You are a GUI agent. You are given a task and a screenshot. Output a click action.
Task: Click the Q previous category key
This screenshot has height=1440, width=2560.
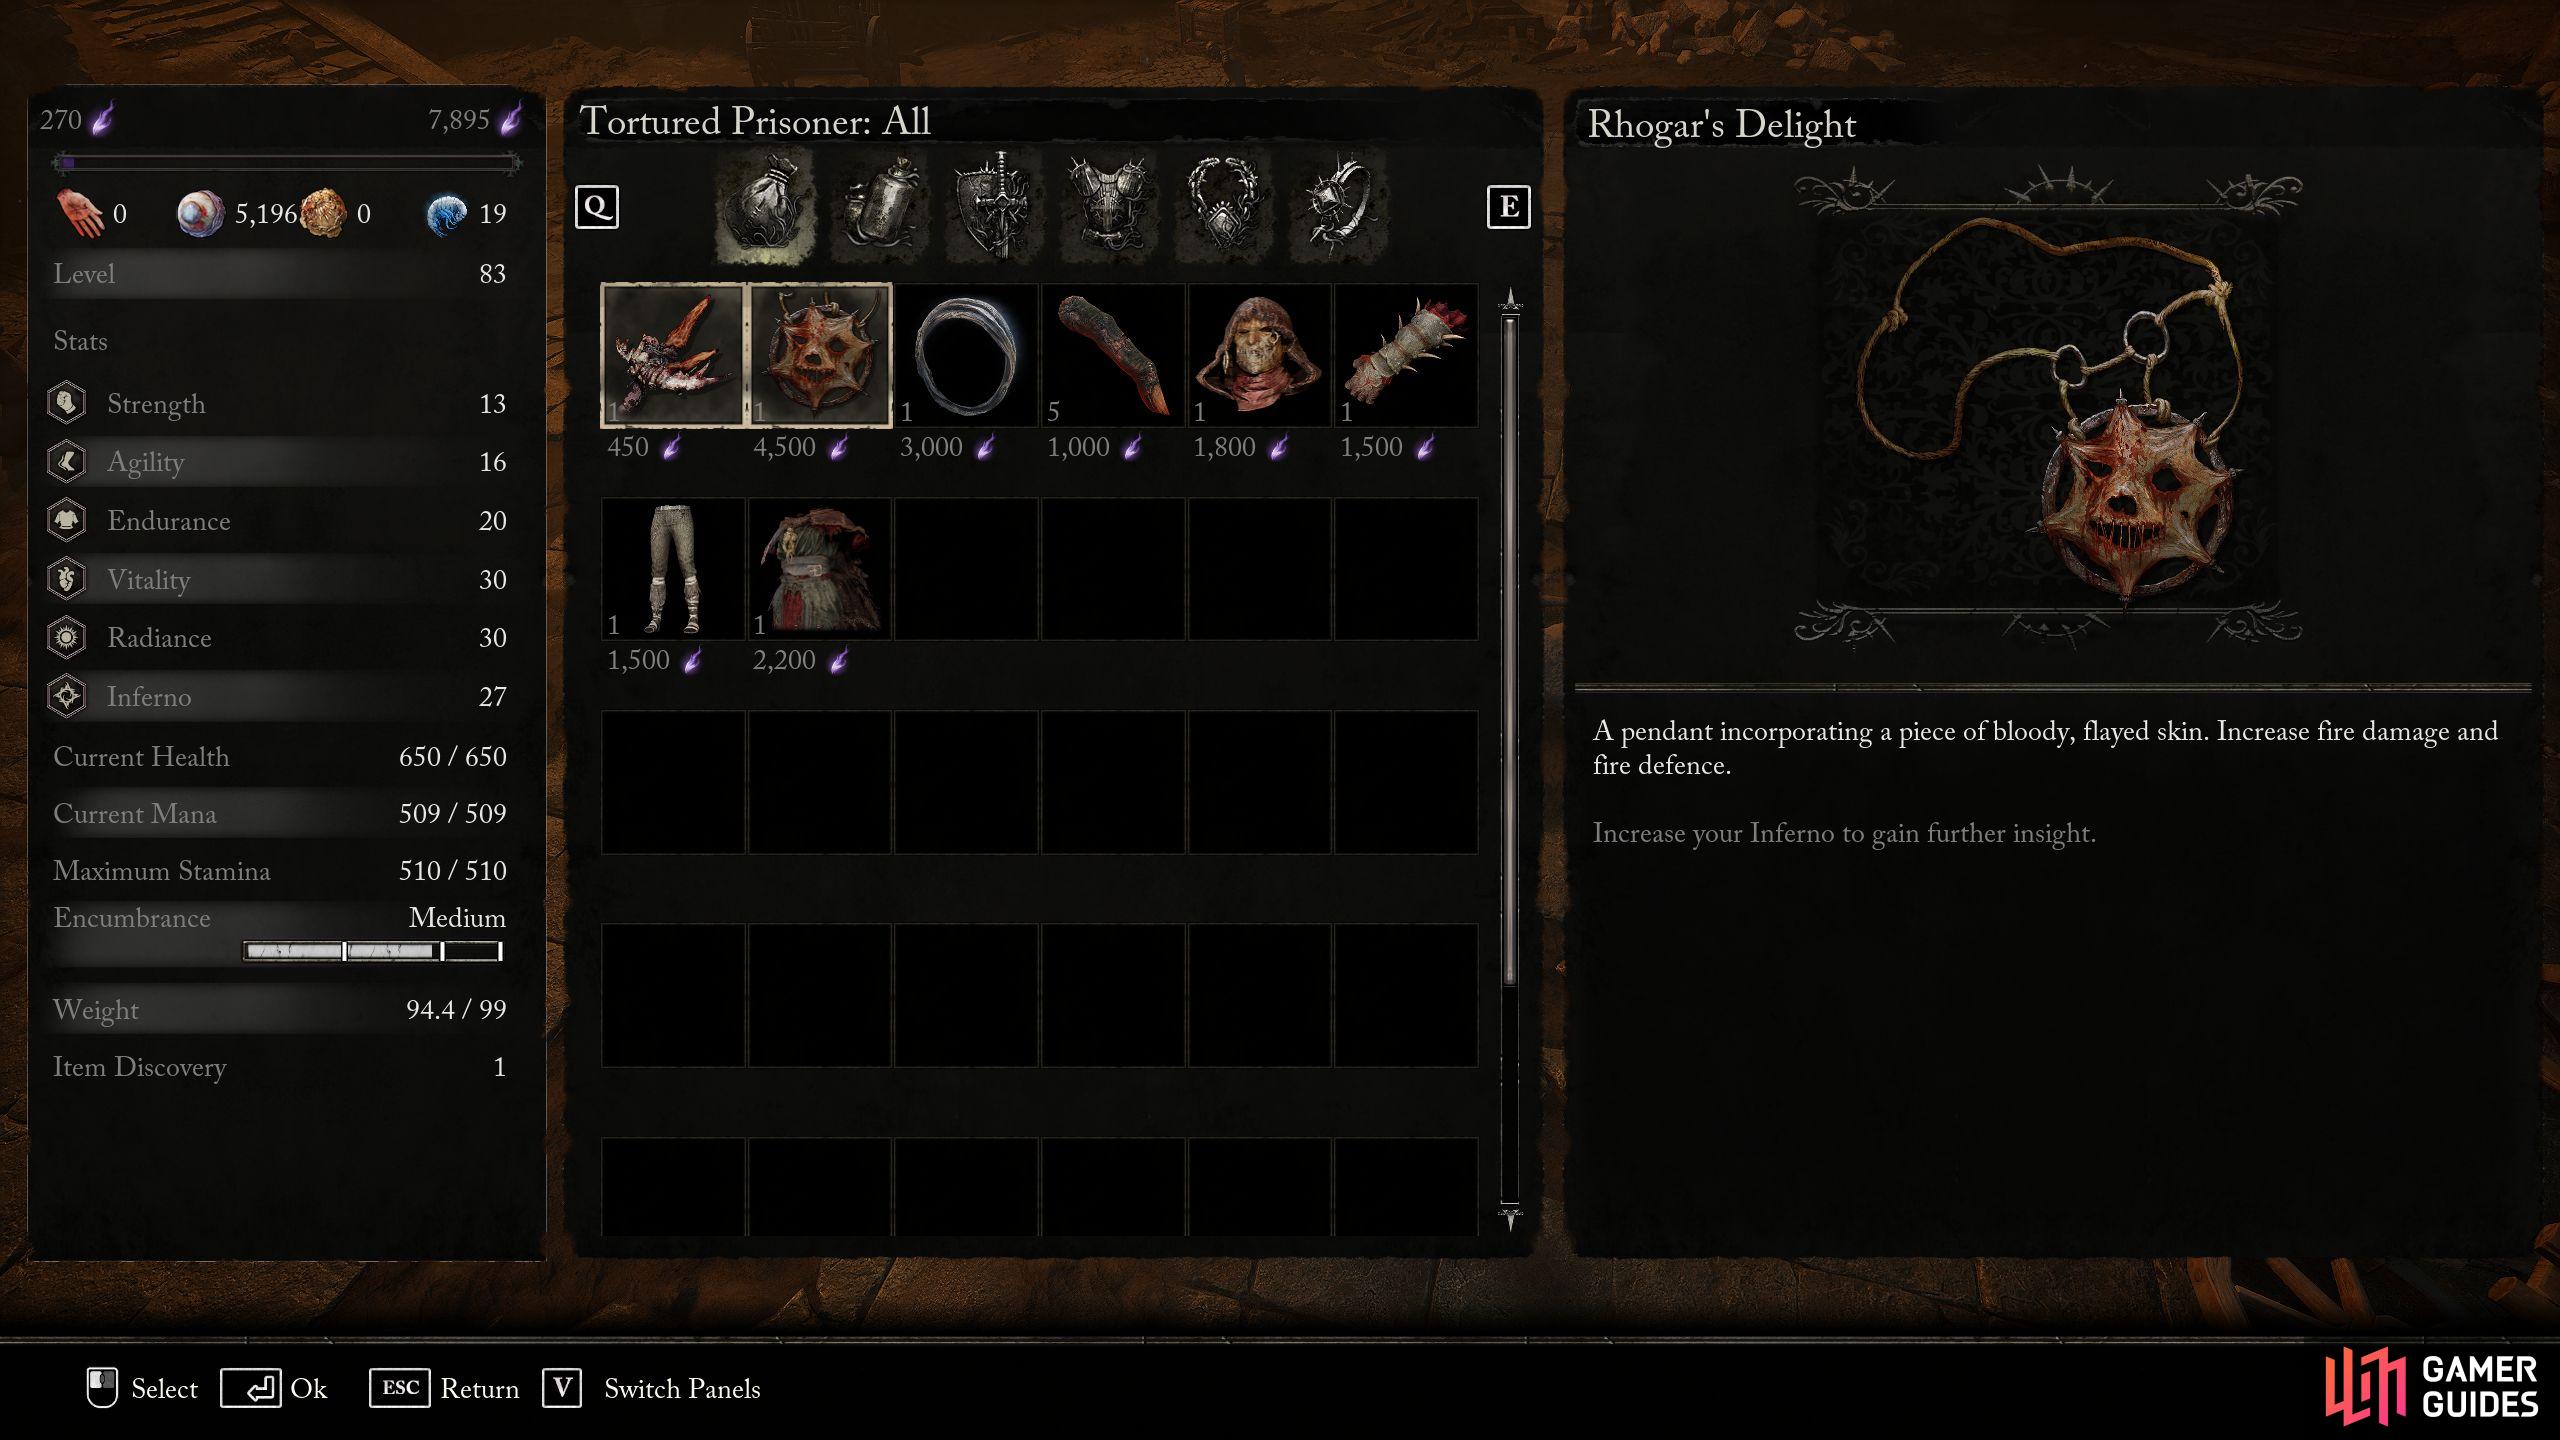point(597,207)
